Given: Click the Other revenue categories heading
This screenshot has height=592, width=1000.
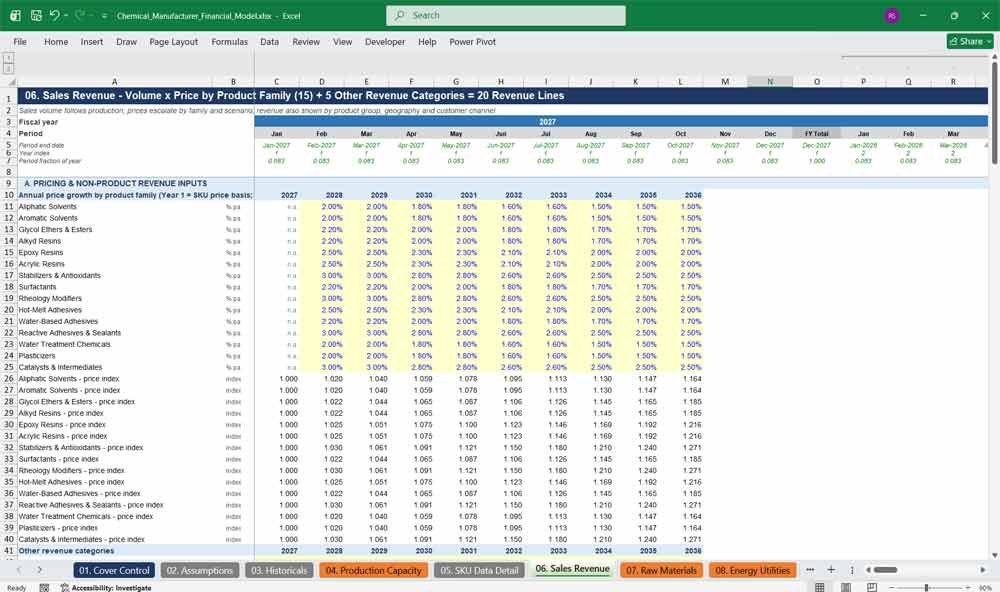Looking at the screenshot, I should [x=66, y=551].
